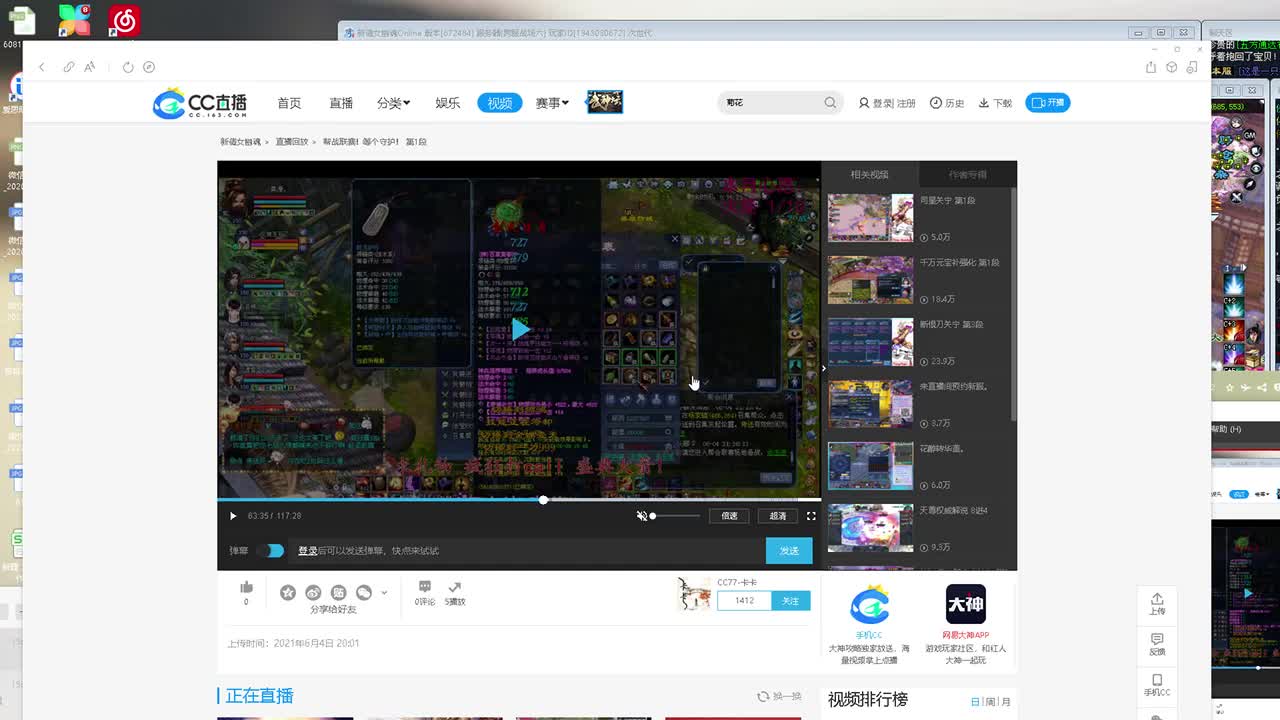
Task: Click the search magnifier icon
Action: point(830,102)
